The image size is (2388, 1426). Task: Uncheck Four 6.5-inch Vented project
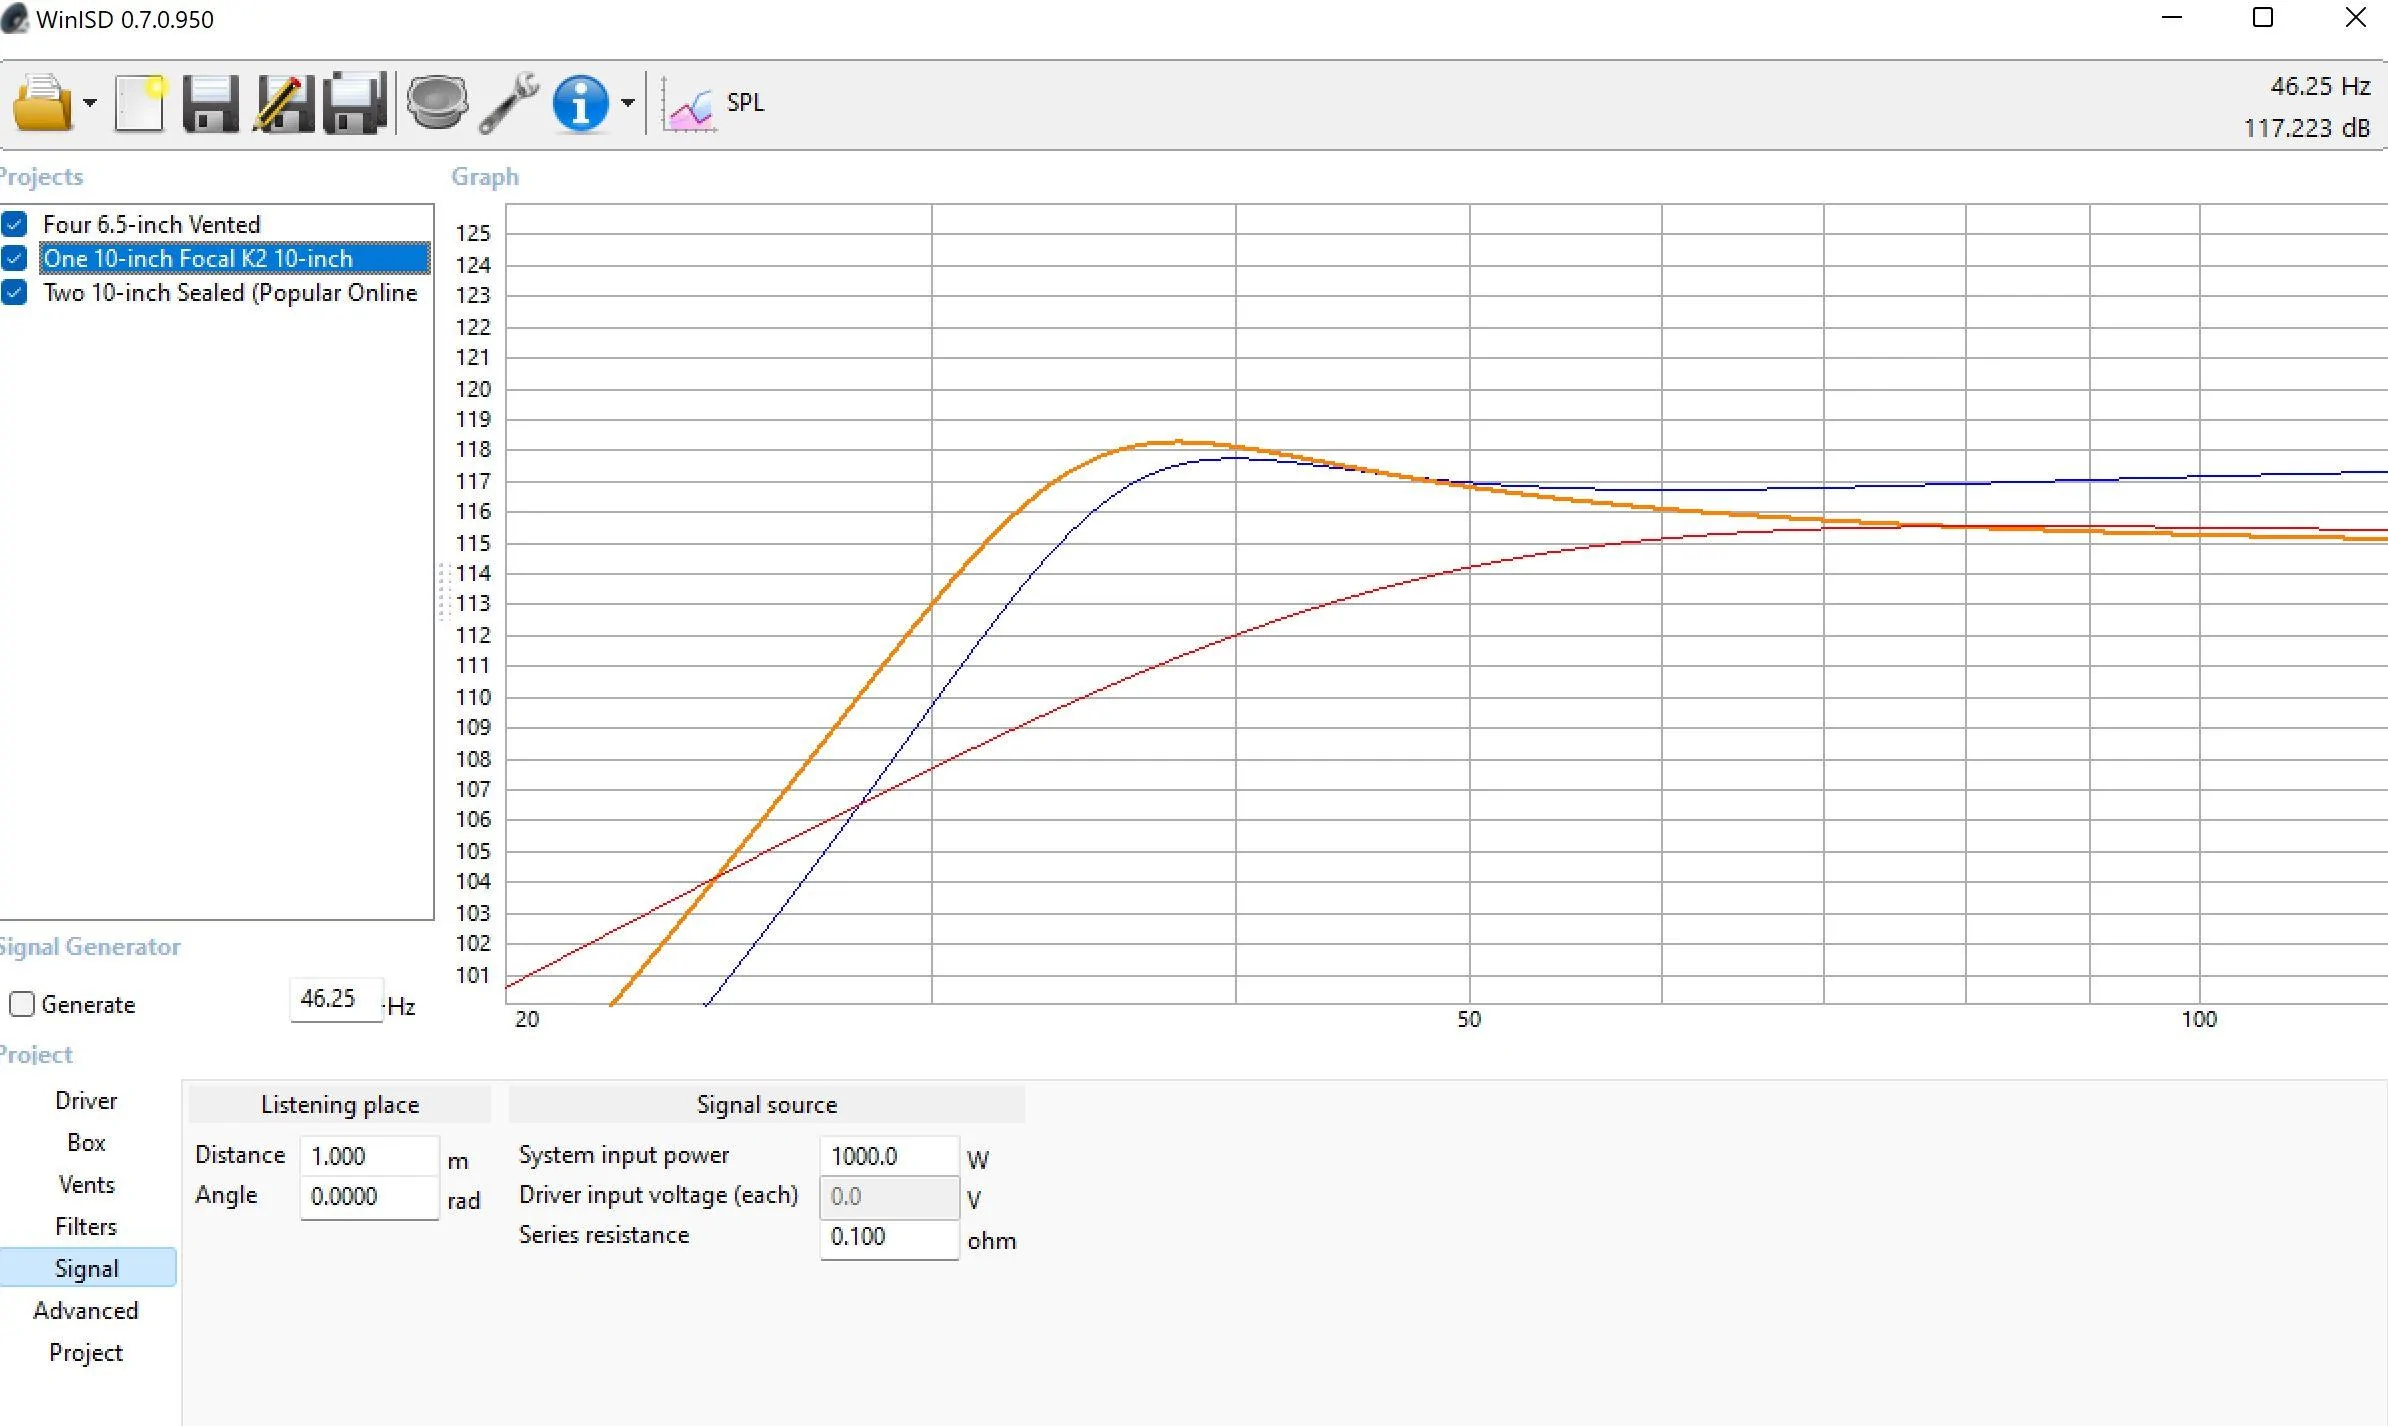pos(14,224)
